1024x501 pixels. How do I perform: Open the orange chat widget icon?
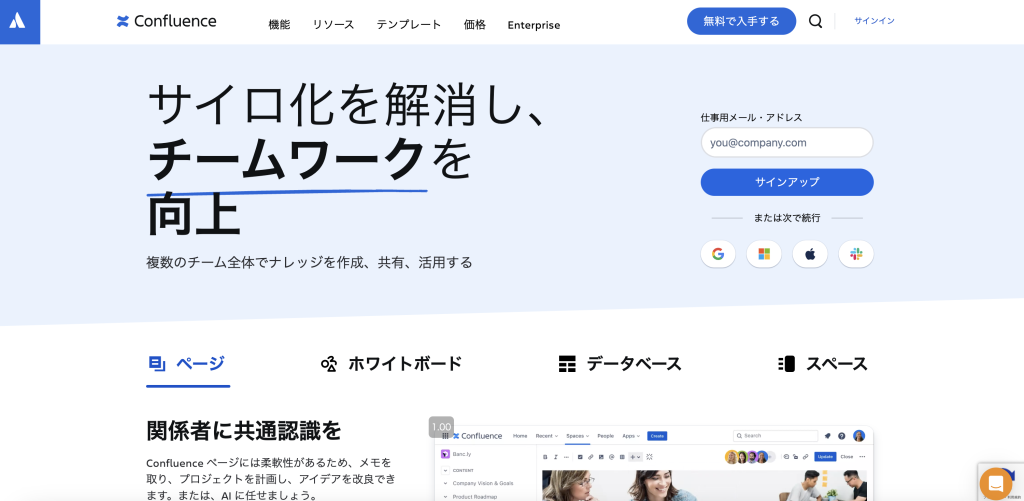pyautogui.click(x=995, y=484)
